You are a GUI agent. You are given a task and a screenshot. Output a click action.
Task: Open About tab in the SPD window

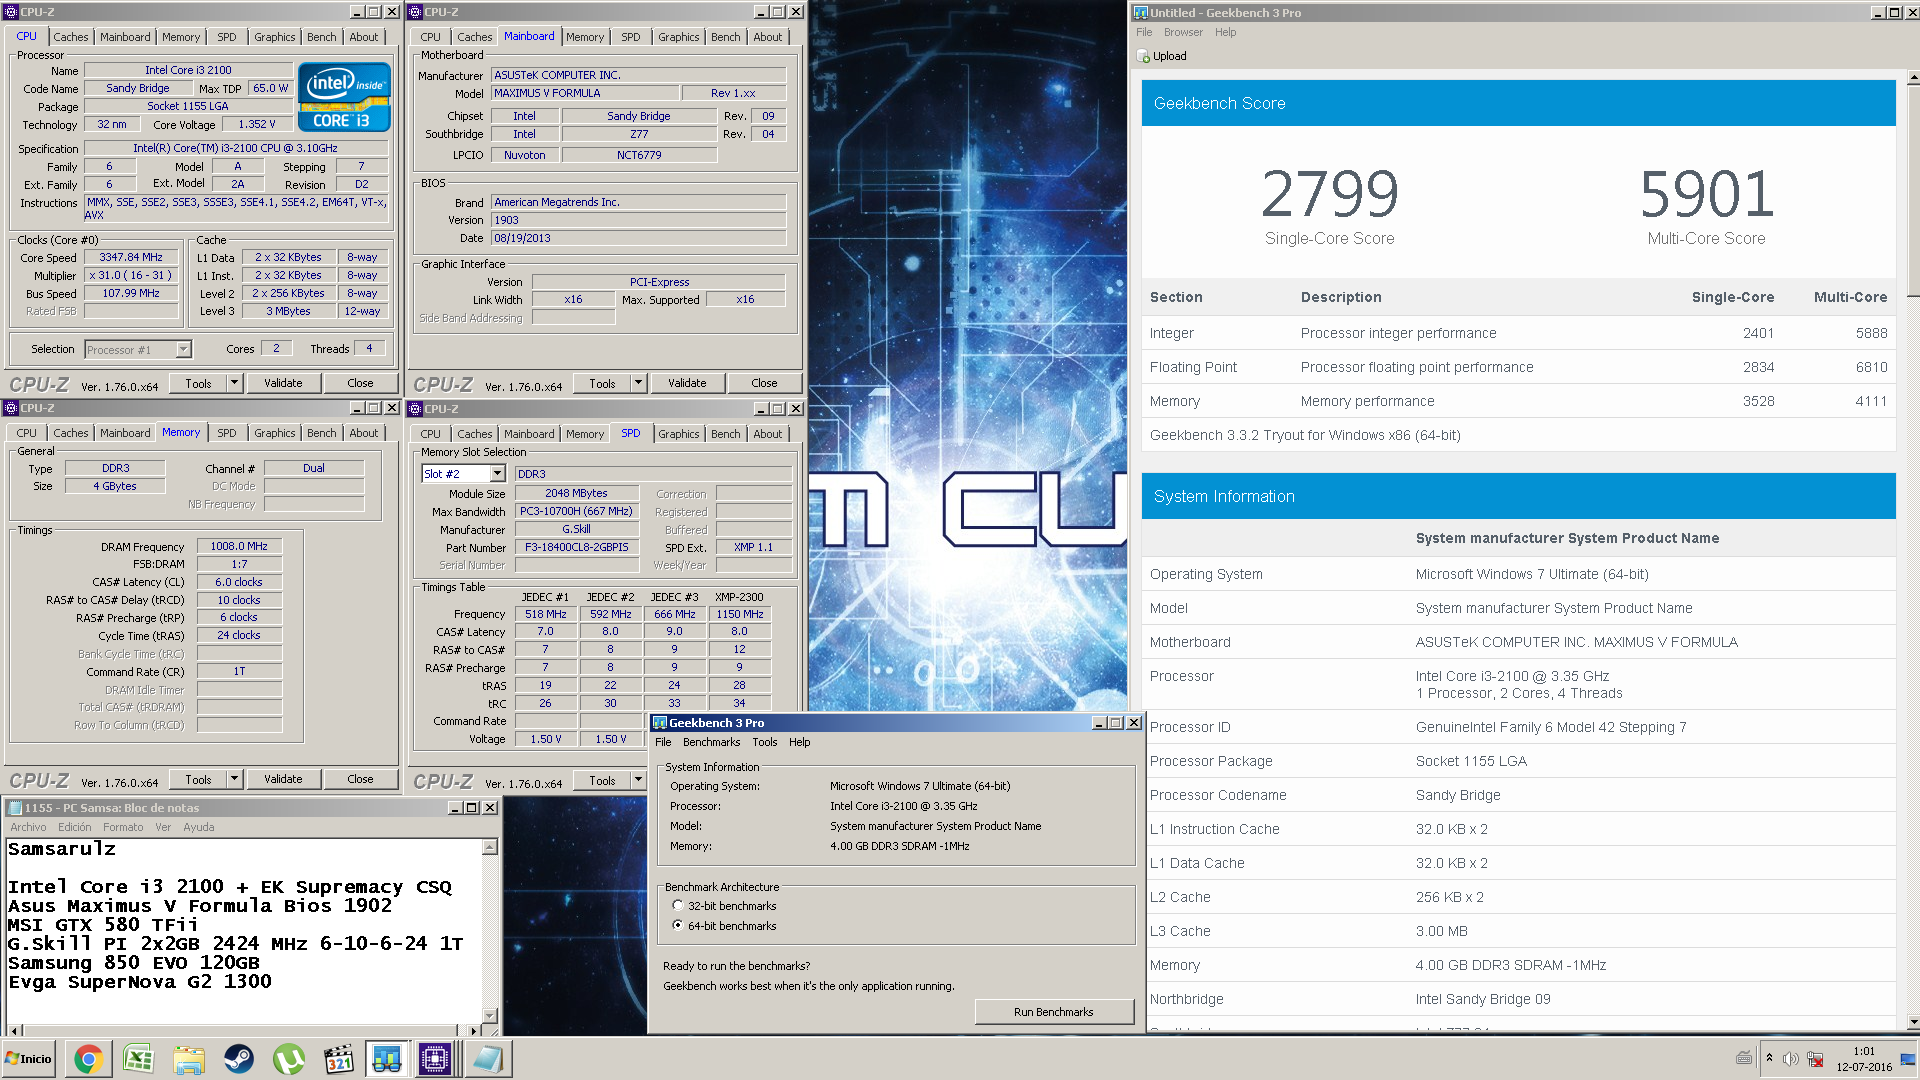[x=768, y=434]
